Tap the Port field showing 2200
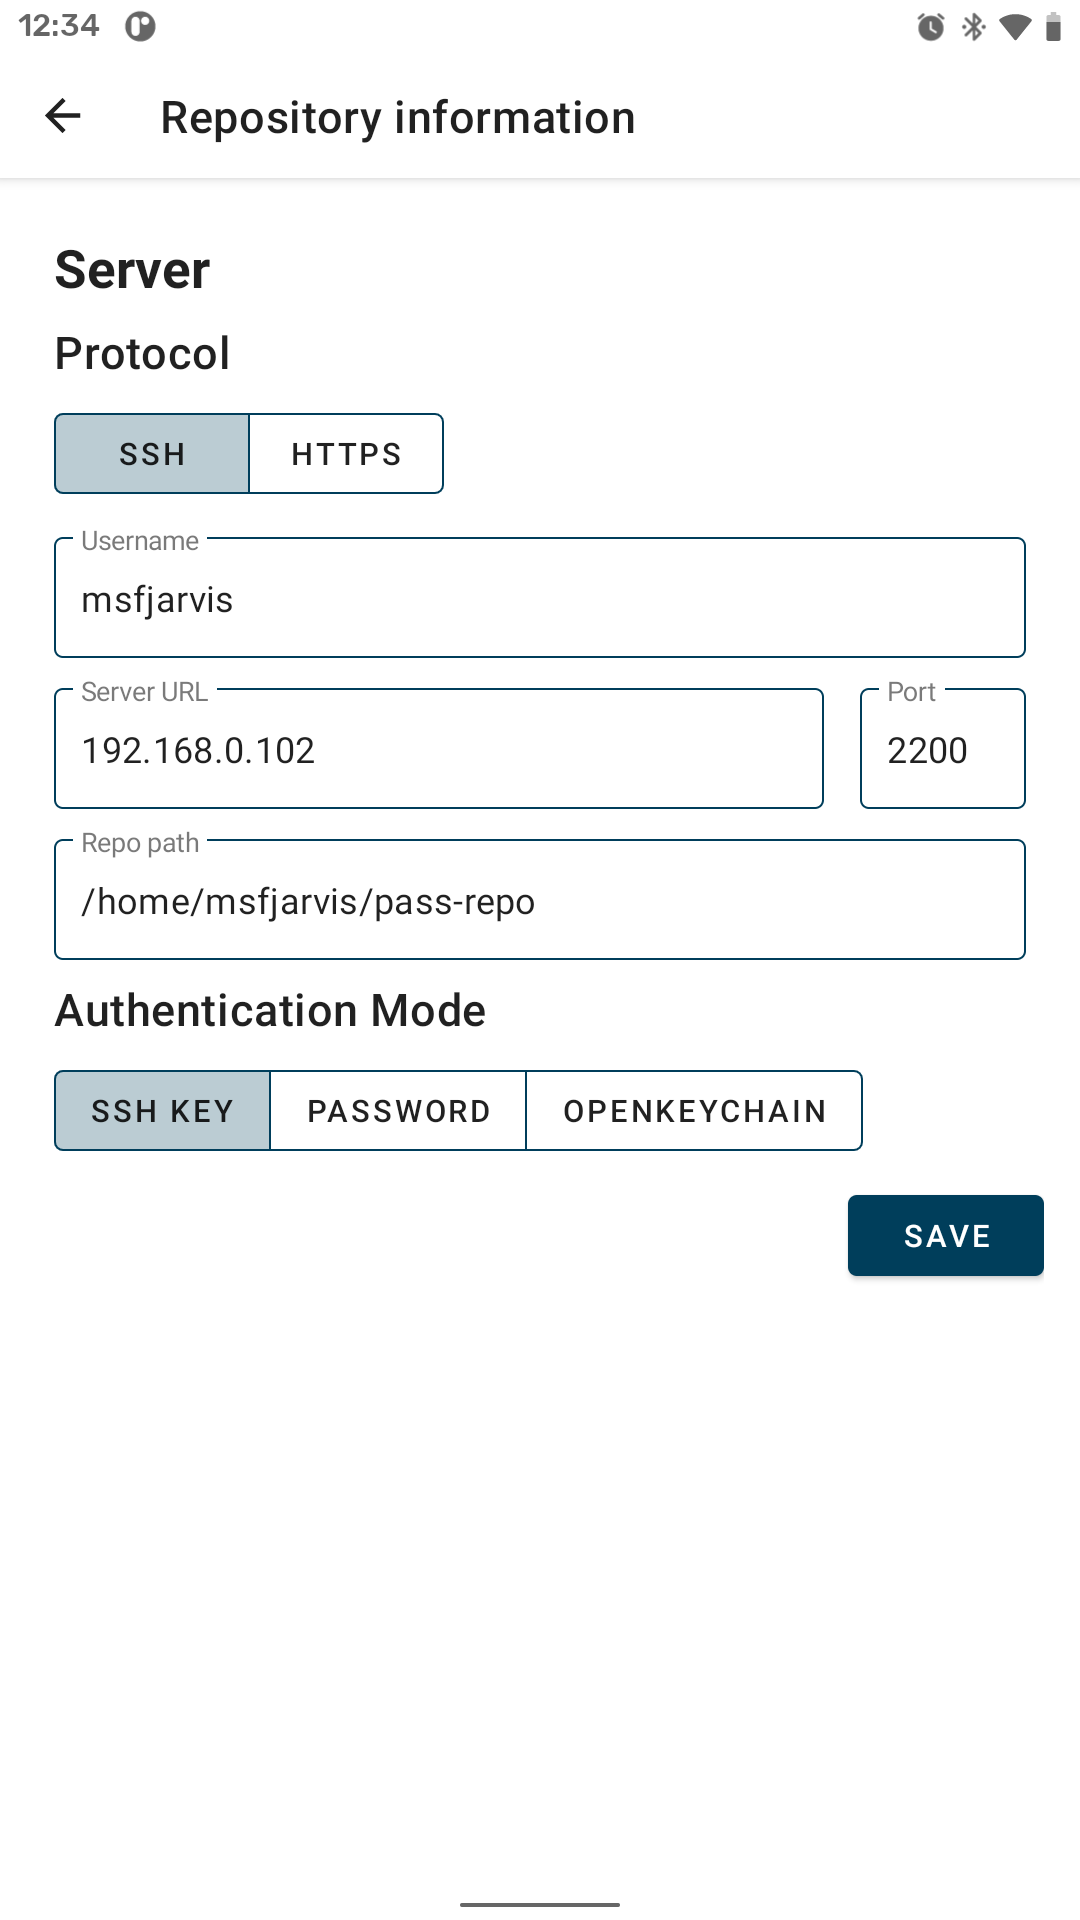The width and height of the screenshot is (1080, 1920). tap(942, 750)
